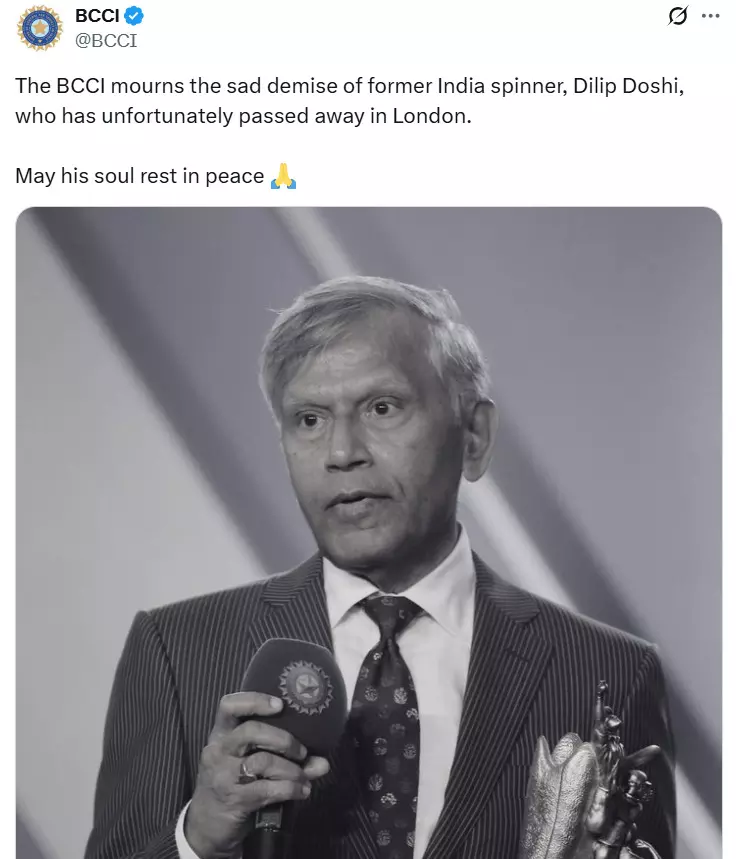This screenshot has width=736, height=859.
Task: Open the BCCI profile avatar
Action: [x=40, y=27]
